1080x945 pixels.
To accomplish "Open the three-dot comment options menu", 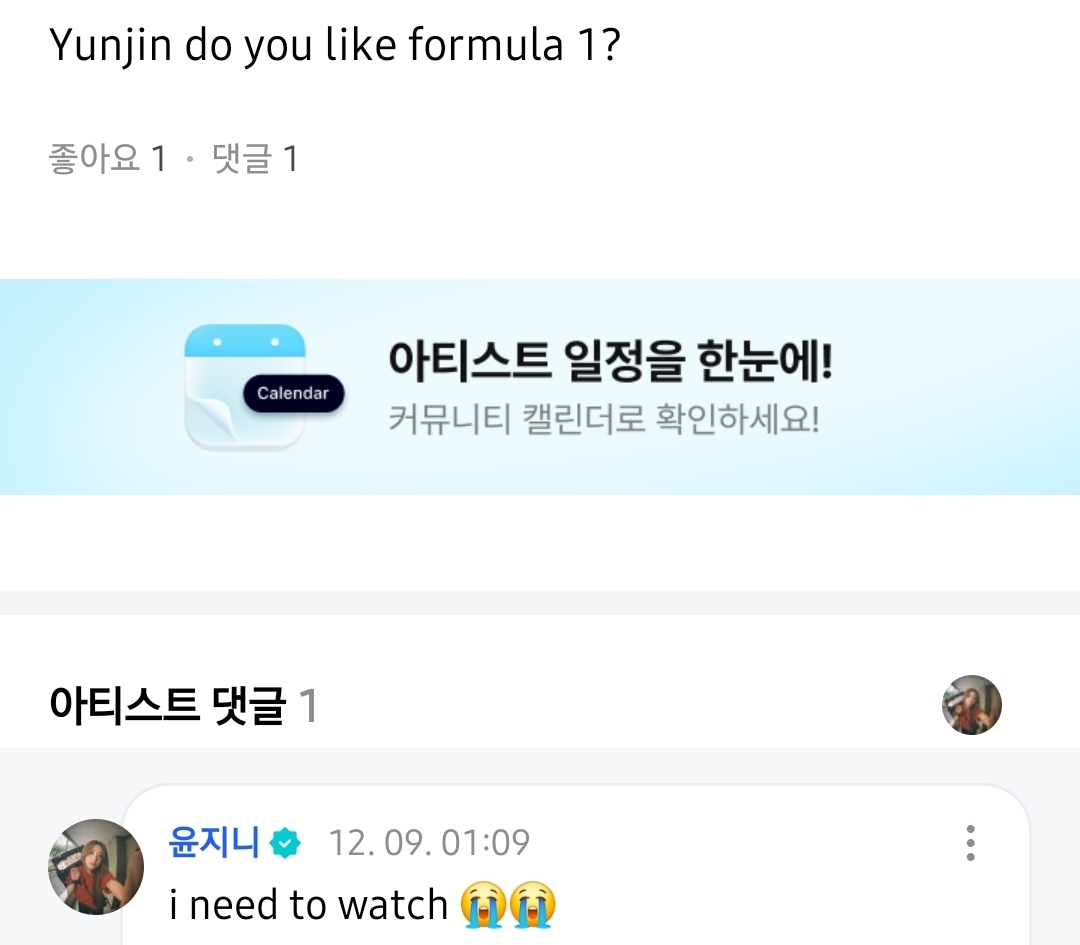I will (x=970, y=843).
